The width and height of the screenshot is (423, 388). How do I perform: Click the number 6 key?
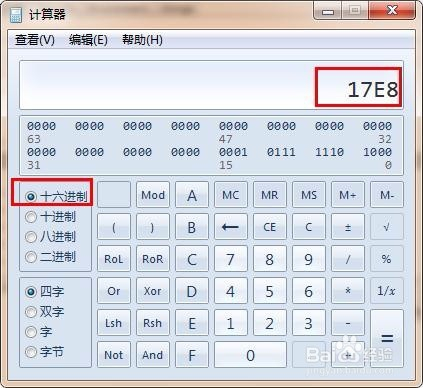pos(309,291)
